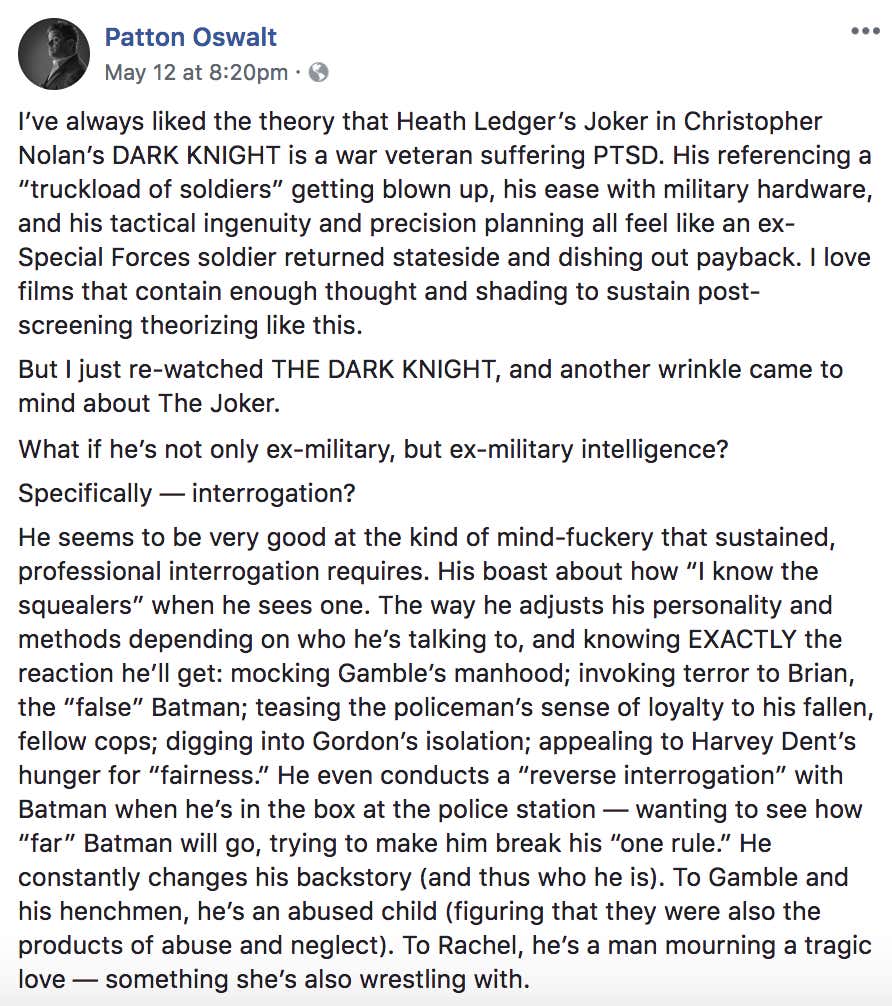Click the Patton Oswalt name link

(191, 38)
